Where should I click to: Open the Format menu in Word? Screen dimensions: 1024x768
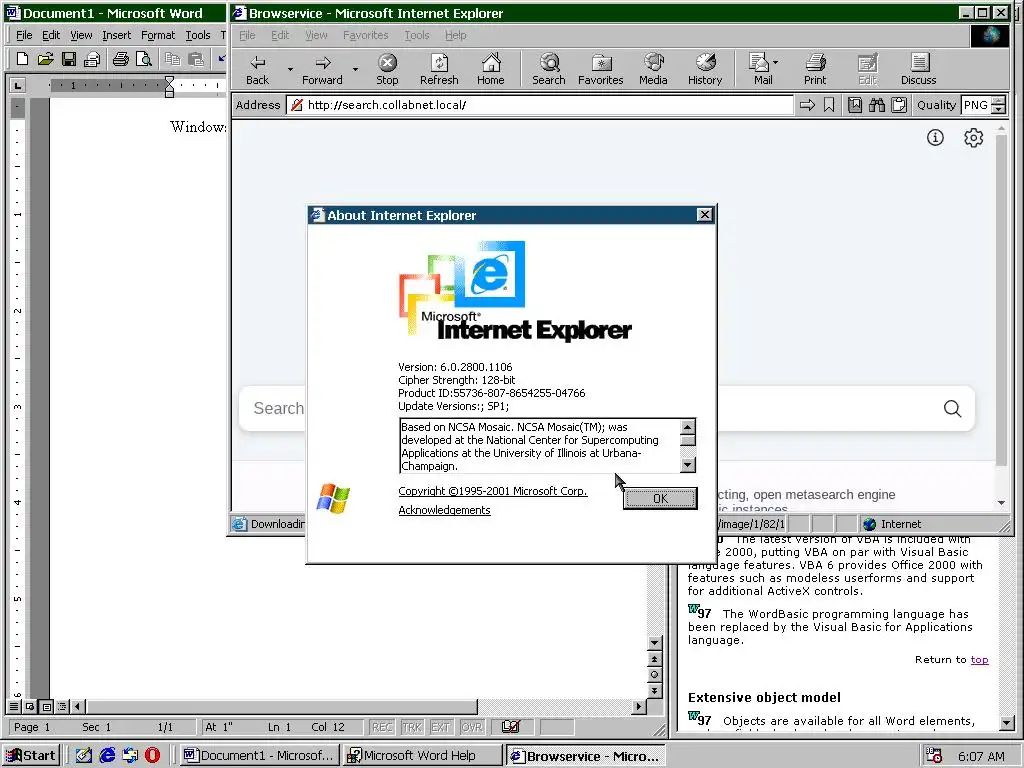(158, 35)
